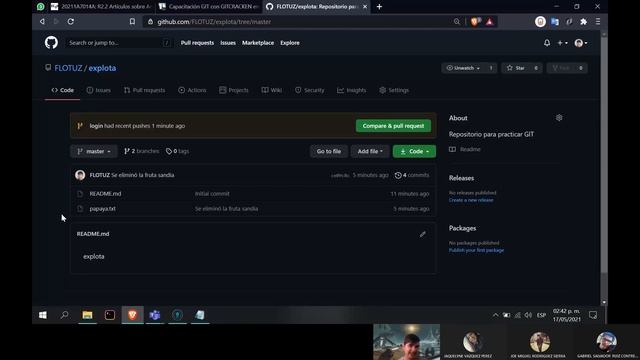Click the Brave browser taskbar icon

132,315
